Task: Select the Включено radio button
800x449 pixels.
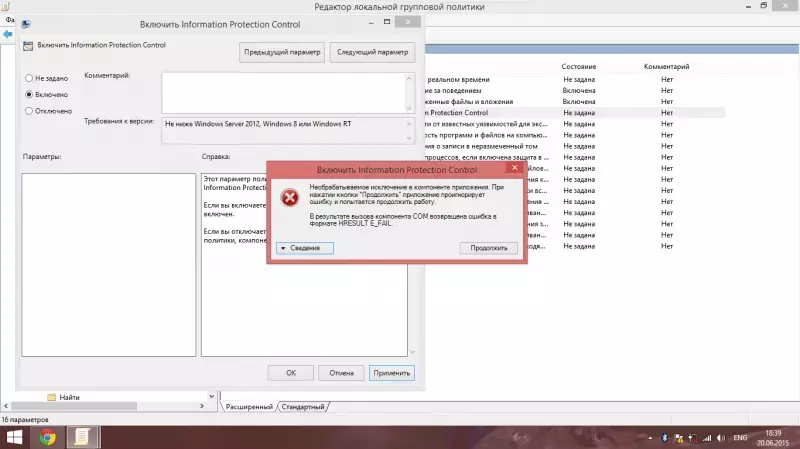Action: point(29,94)
